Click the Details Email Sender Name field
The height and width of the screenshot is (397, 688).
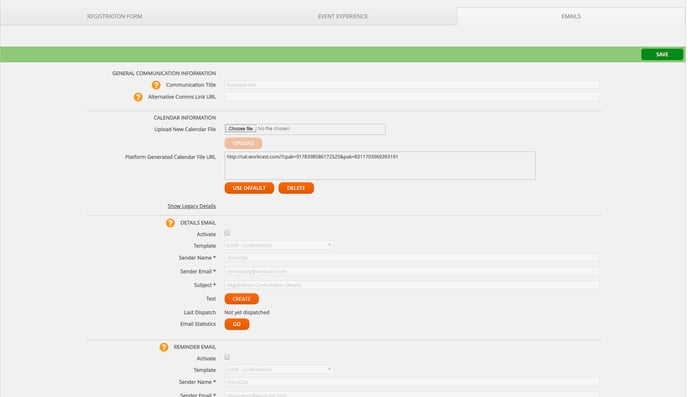click(x=412, y=258)
